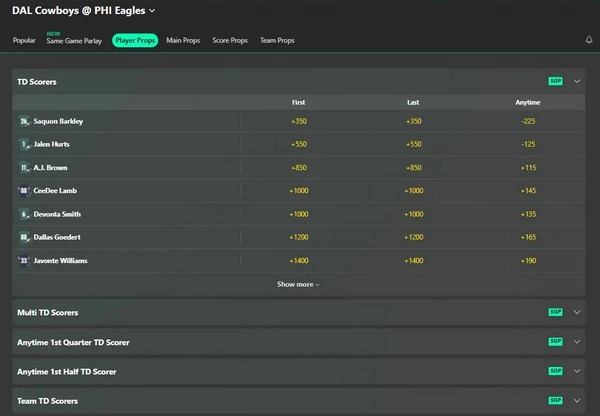
Task: Open the Score Props tab
Action: (x=230, y=40)
